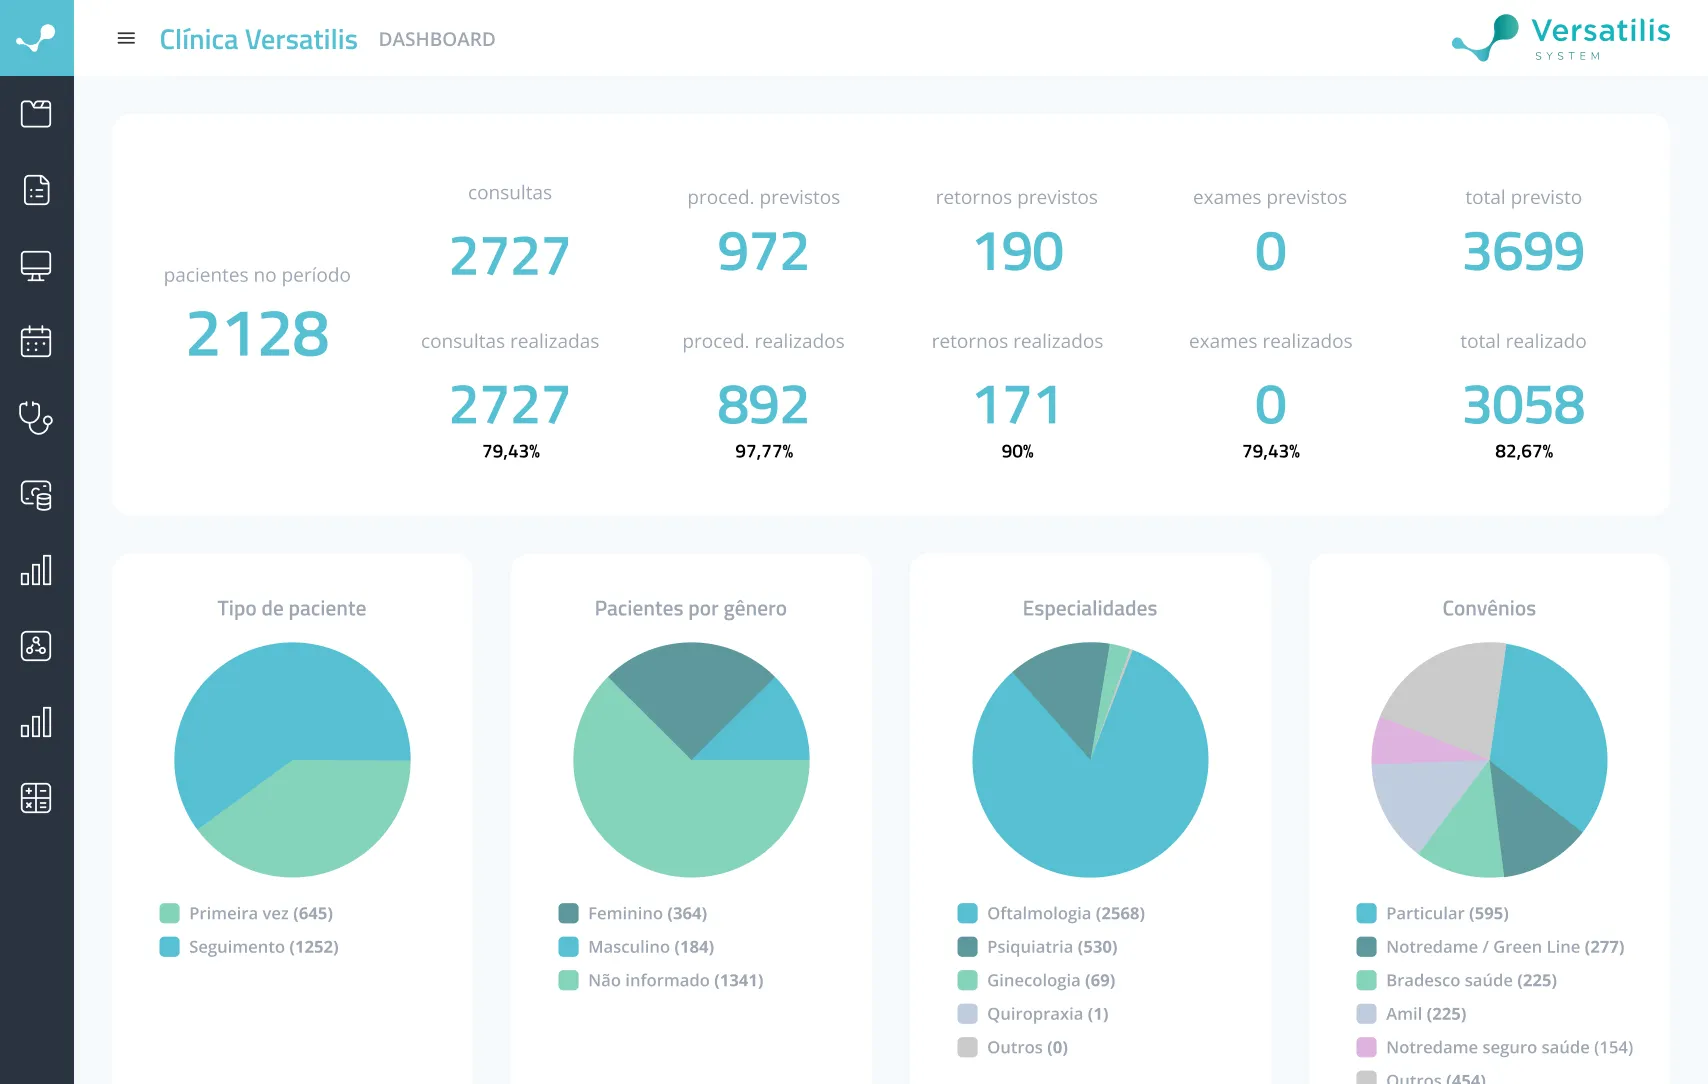Open the network nodes icon in sidebar

[36, 646]
